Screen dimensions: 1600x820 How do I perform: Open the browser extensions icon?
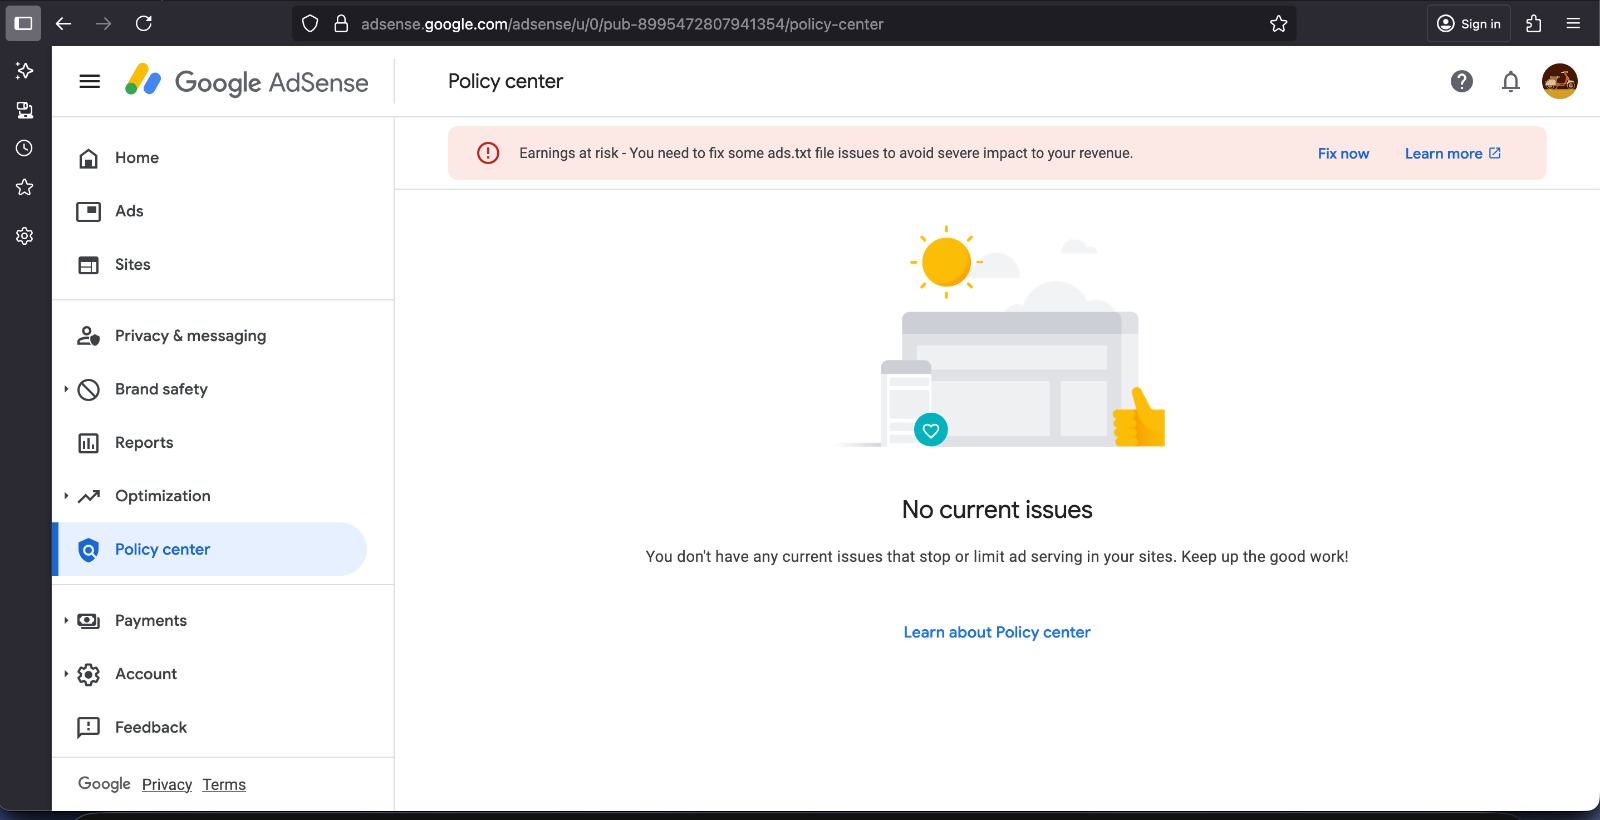pos(1533,24)
